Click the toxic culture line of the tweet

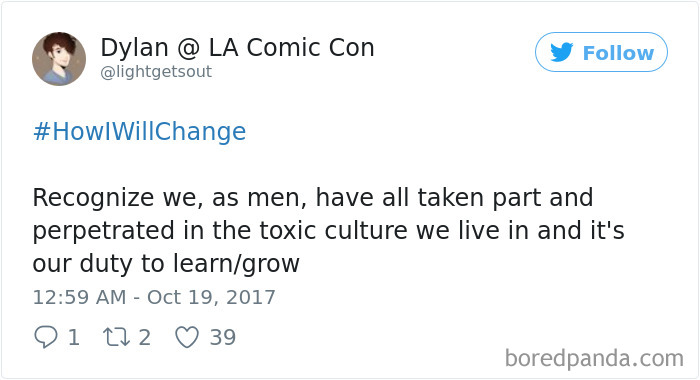pos(328,231)
